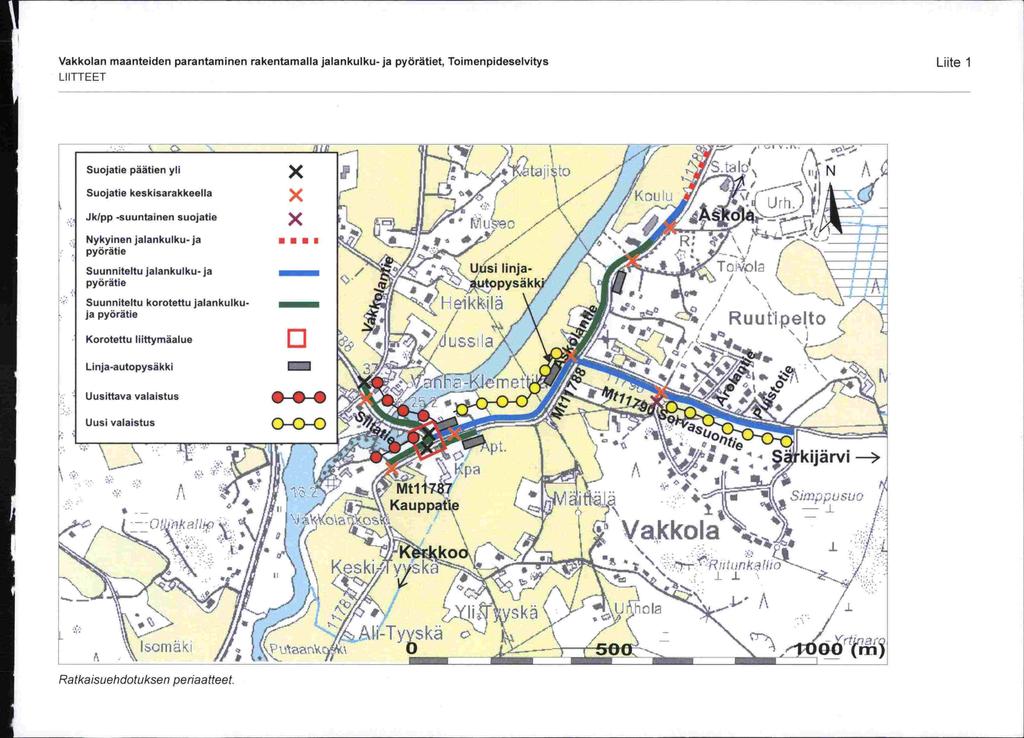Image resolution: width=1024 pixels, height=738 pixels.
Task: Click the '500' scale bar label
Action: pyautogui.click(x=614, y=649)
